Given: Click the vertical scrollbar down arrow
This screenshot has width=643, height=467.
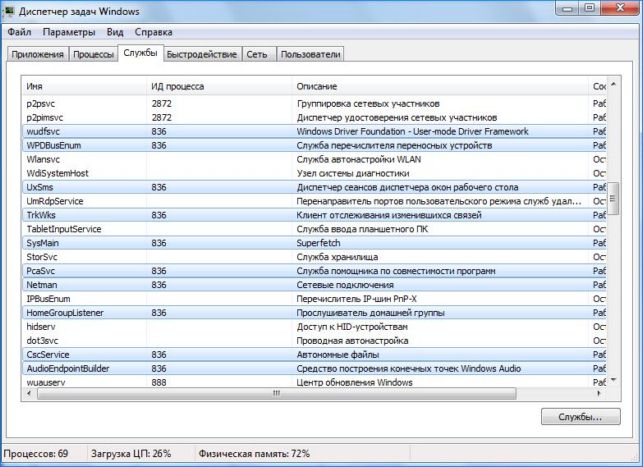Looking at the screenshot, I should [x=613, y=380].
